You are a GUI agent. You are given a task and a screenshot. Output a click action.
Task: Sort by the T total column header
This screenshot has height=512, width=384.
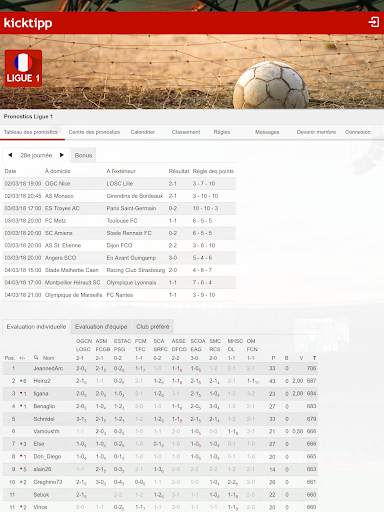(314, 358)
